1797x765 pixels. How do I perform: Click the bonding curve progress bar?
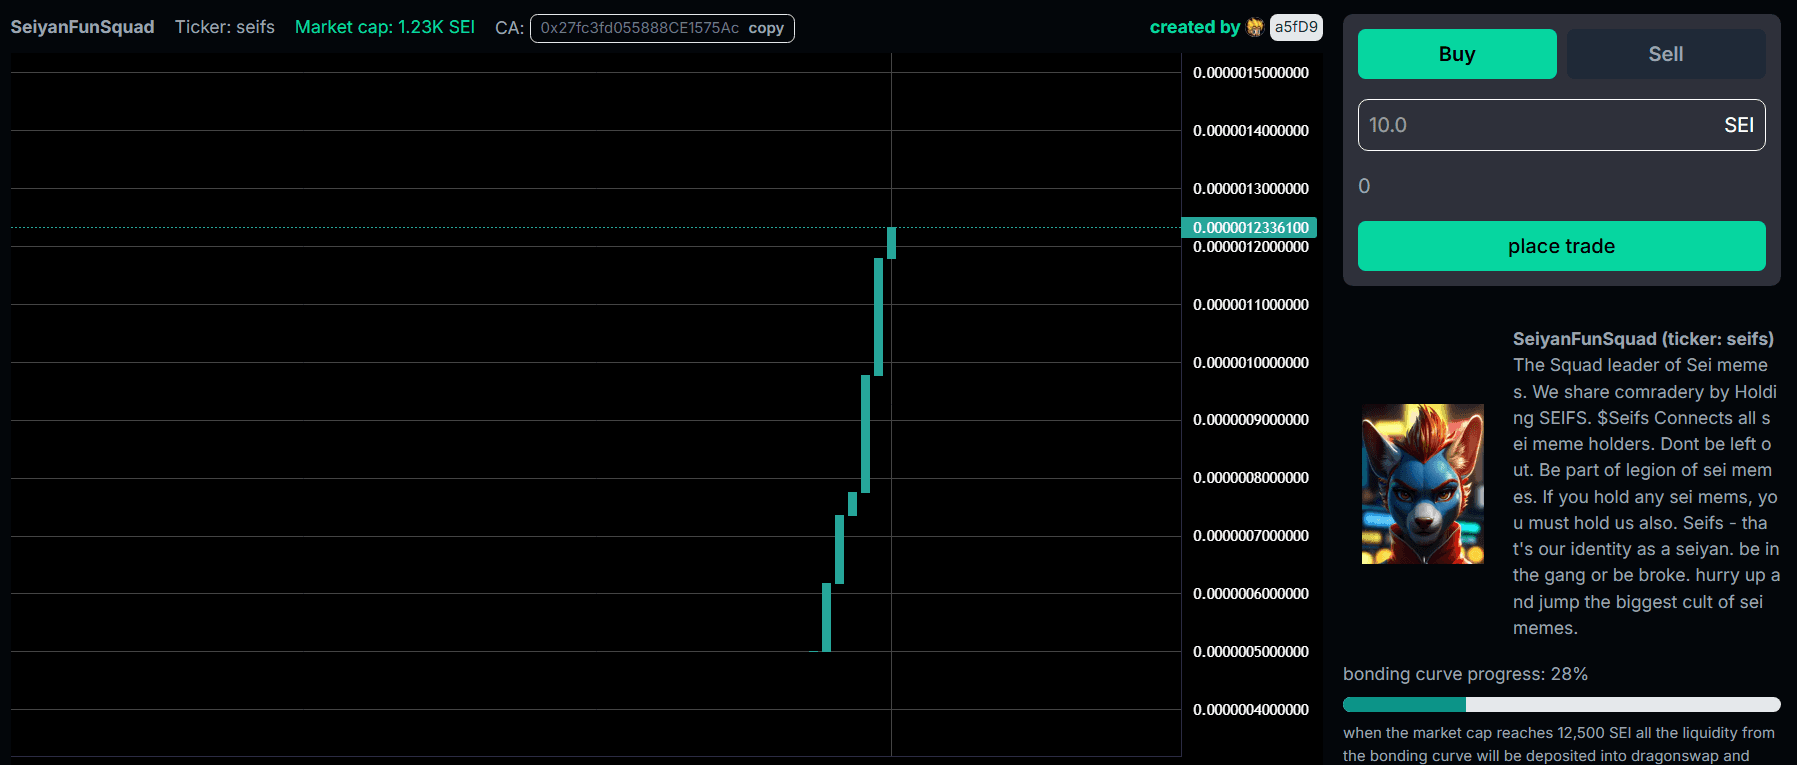coord(1561,704)
